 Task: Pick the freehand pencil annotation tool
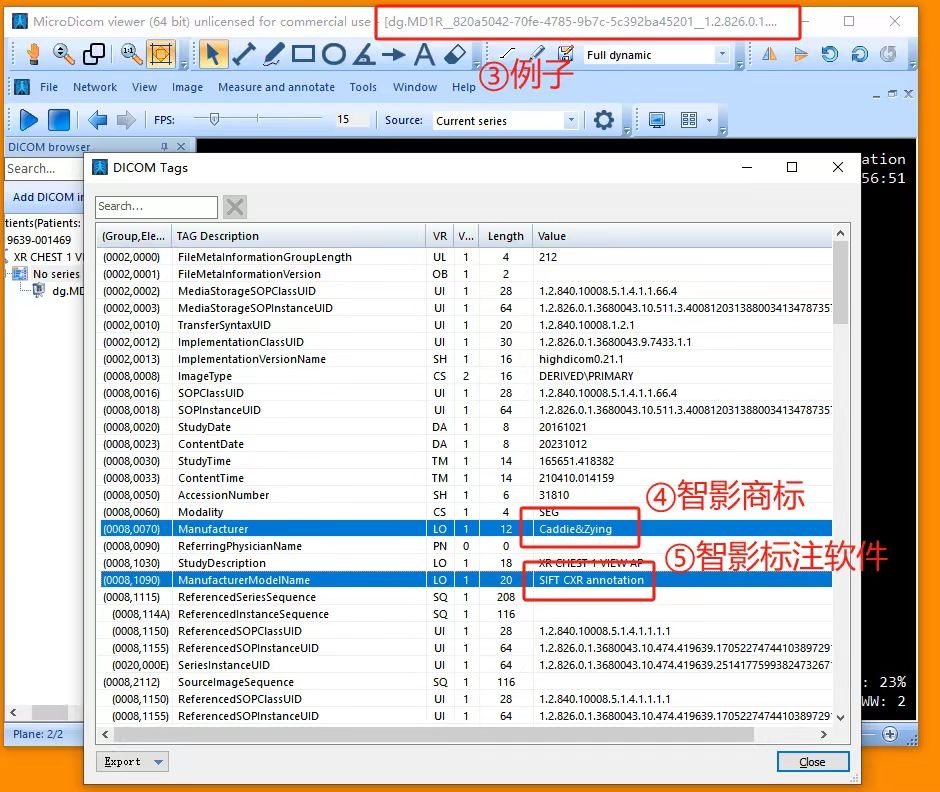(x=273, y=54)
